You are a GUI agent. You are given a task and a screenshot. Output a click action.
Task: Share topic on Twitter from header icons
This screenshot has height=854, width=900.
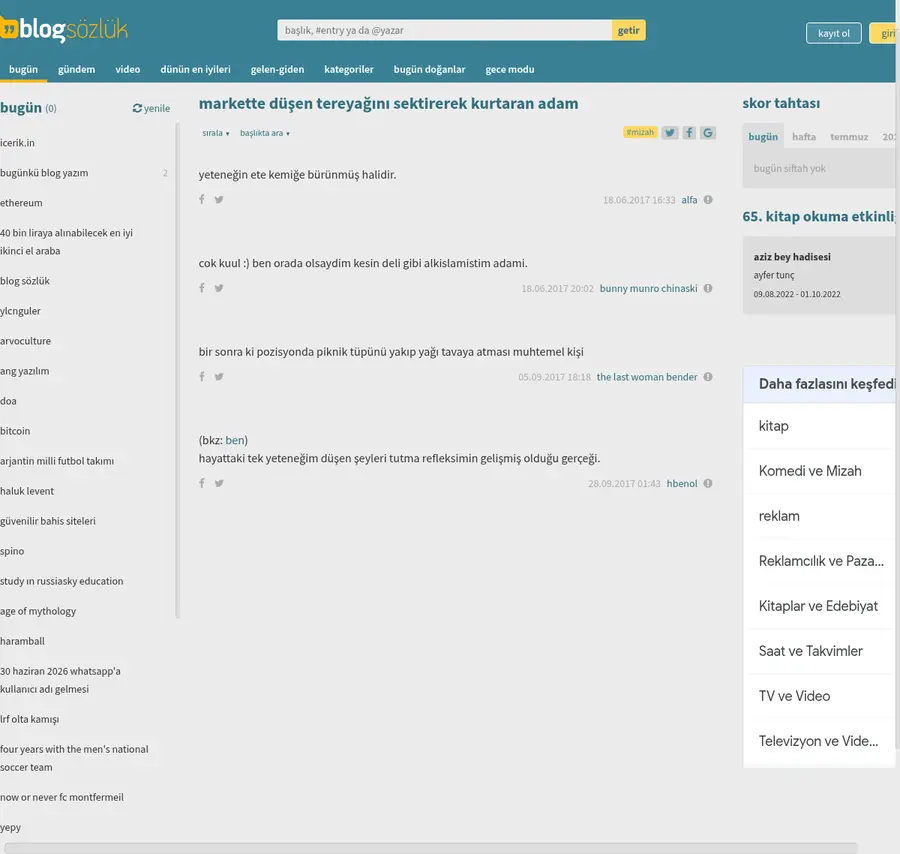tap(669, 133)
